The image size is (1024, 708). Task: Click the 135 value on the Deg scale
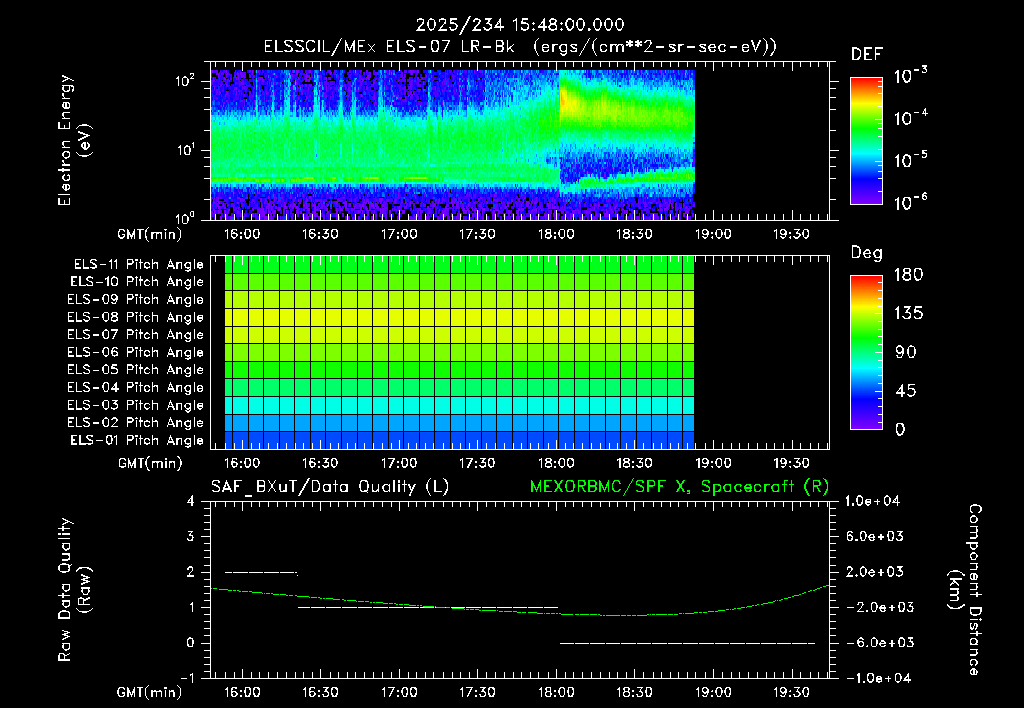(908, 314)
